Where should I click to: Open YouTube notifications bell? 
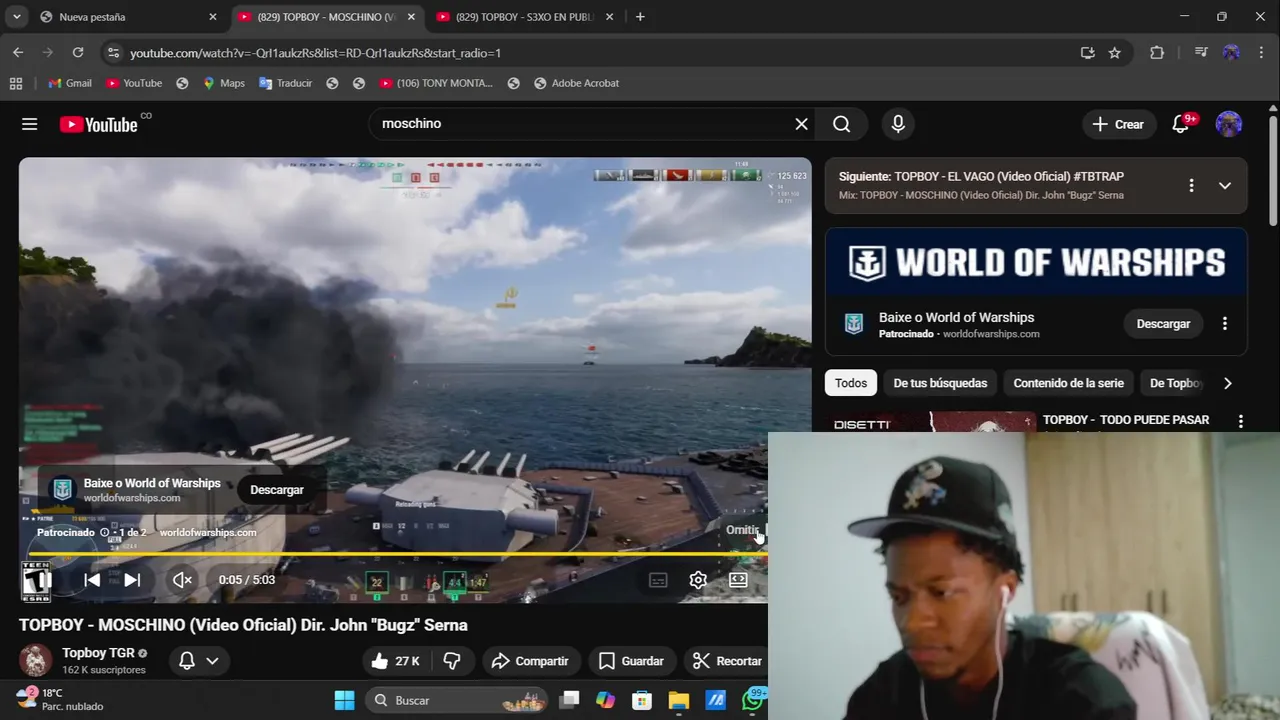[1181, 124]
